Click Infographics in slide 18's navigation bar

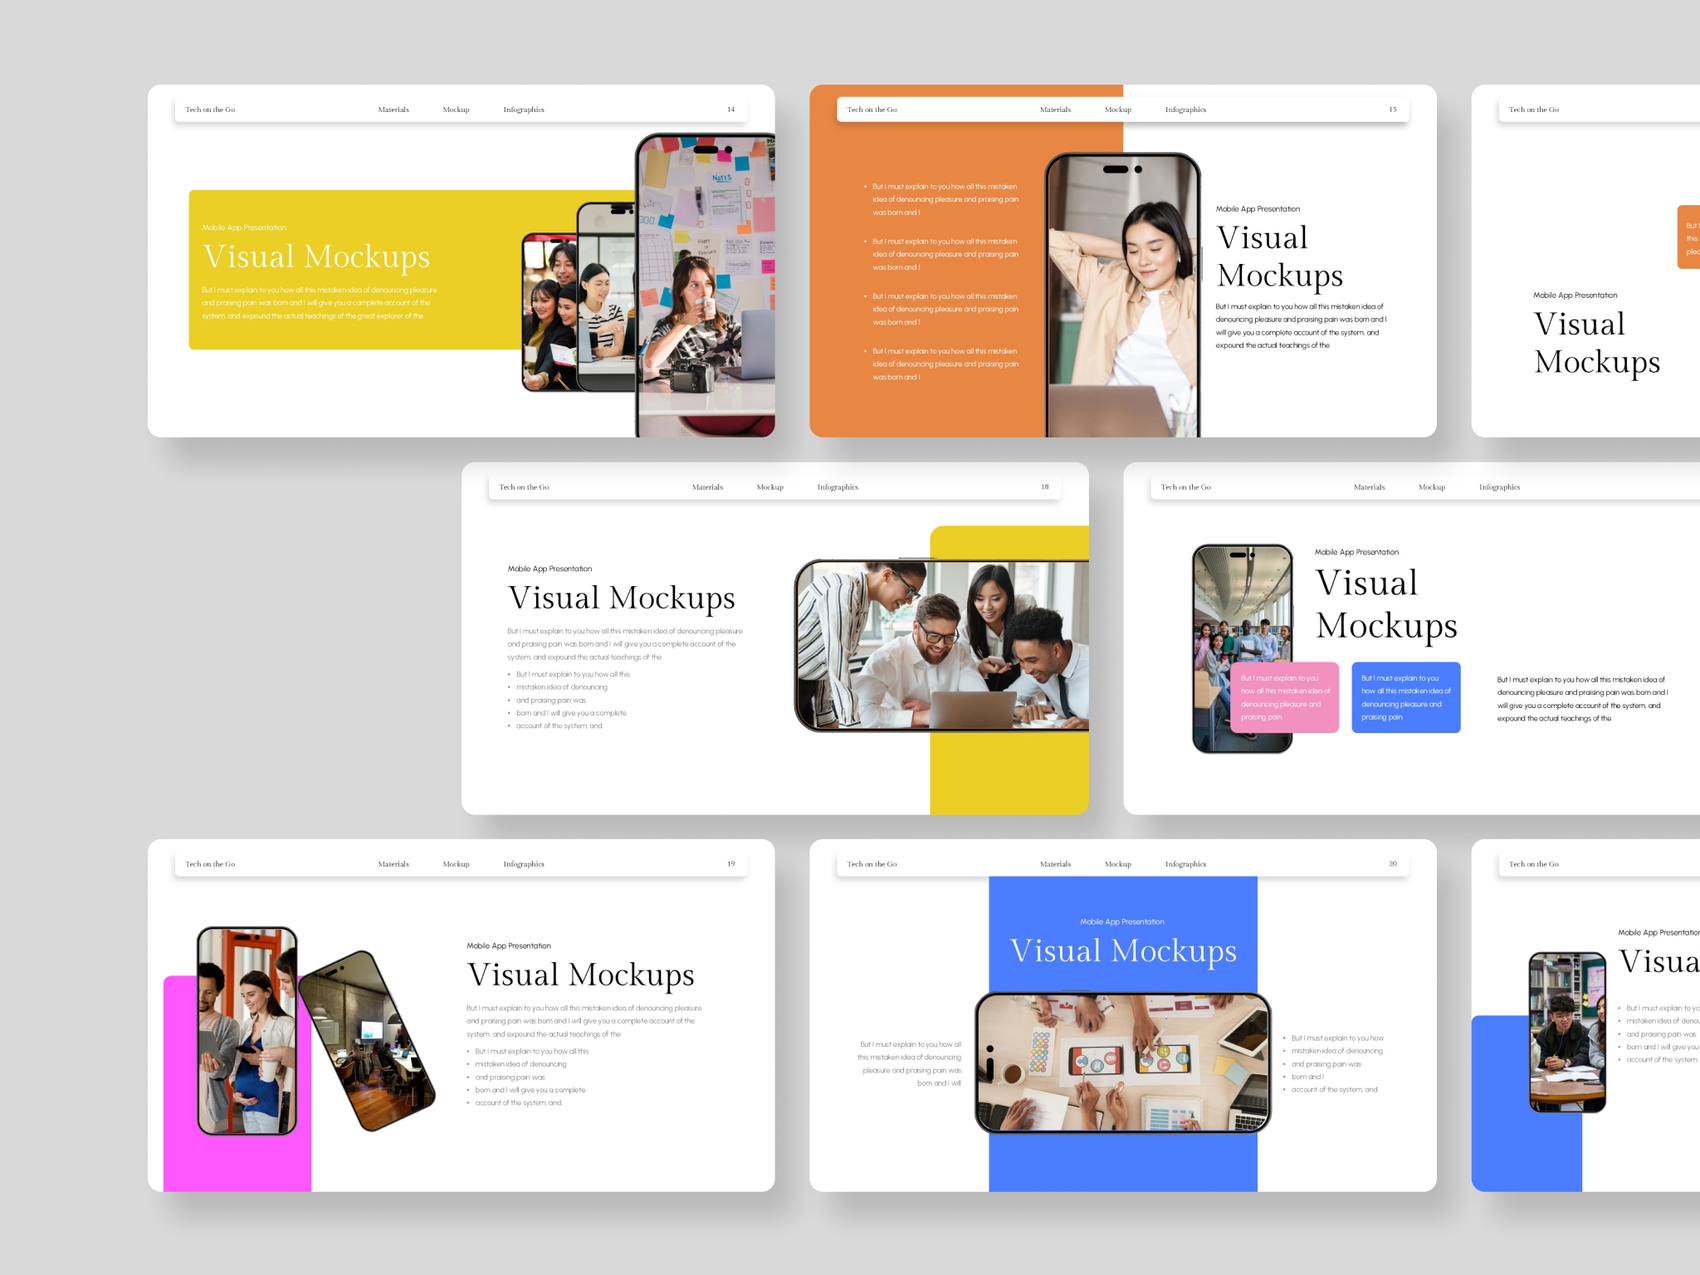pyautogui.click(x=838, y=487)
